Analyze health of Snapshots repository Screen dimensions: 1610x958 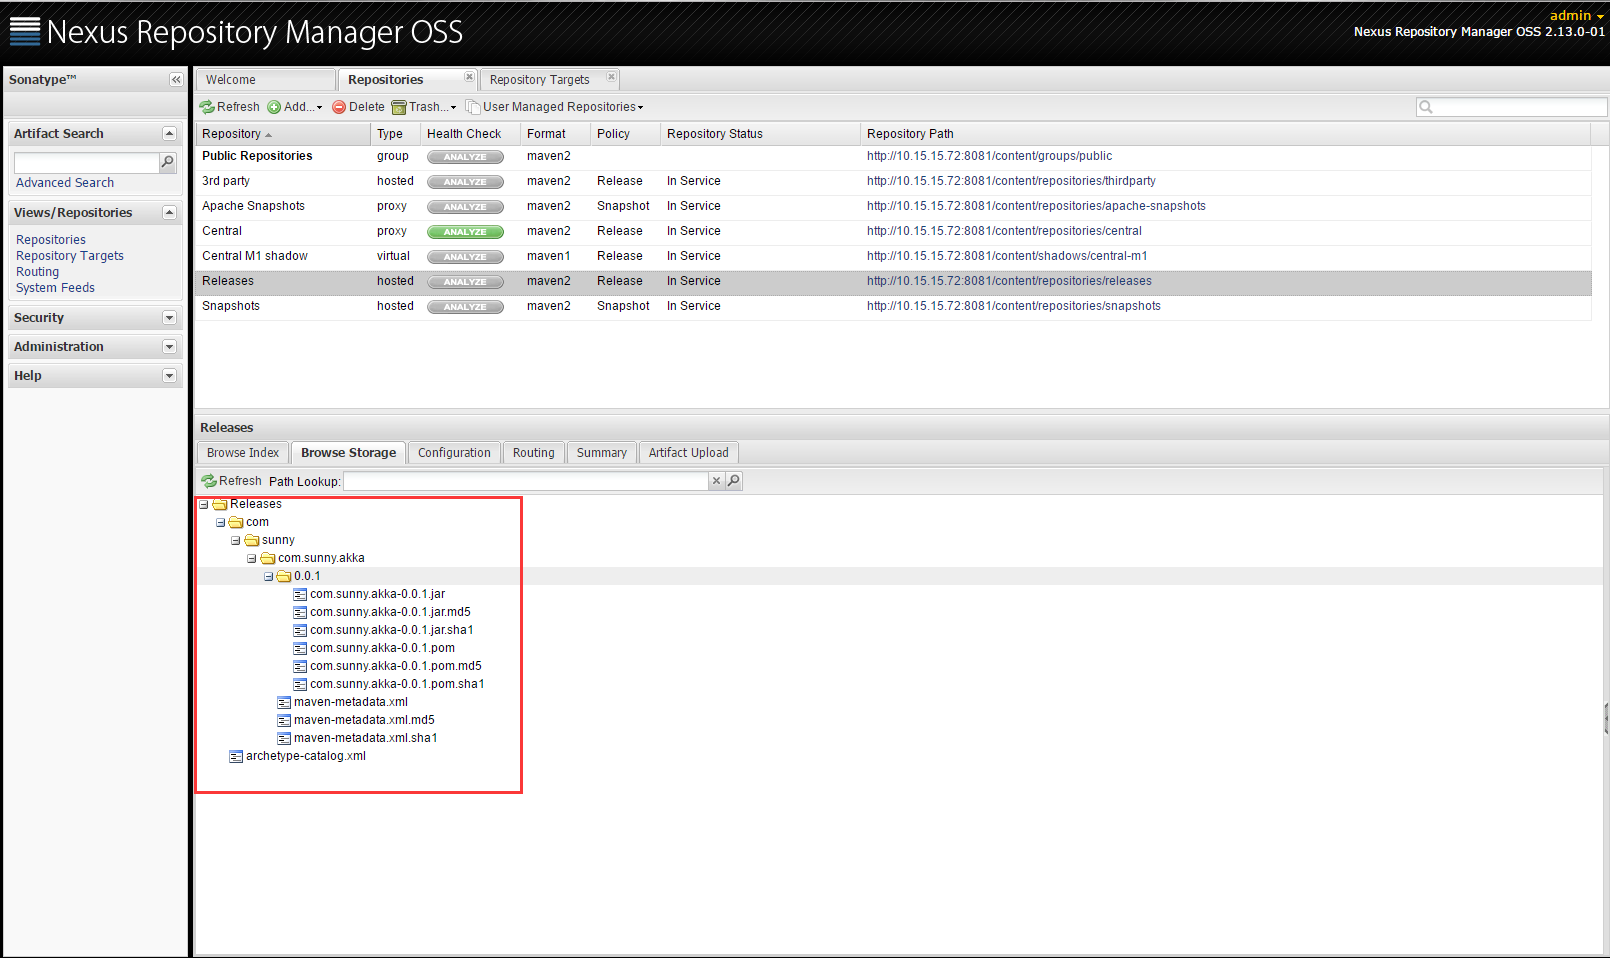pos(465,307)
